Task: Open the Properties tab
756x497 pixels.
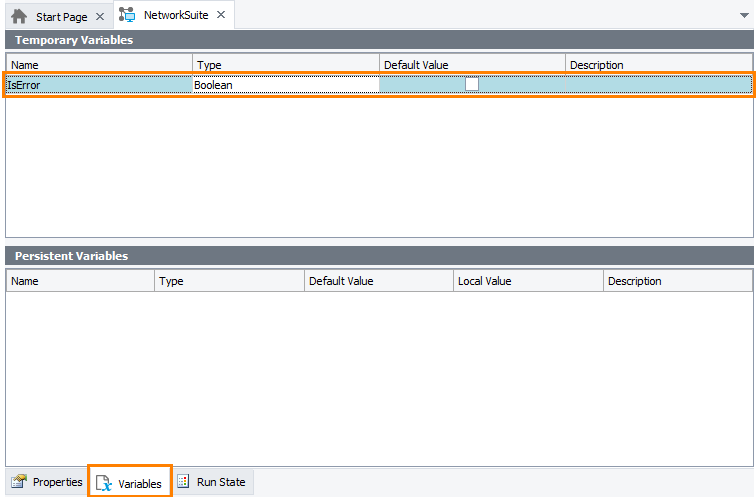Action: tap(57, 482)
